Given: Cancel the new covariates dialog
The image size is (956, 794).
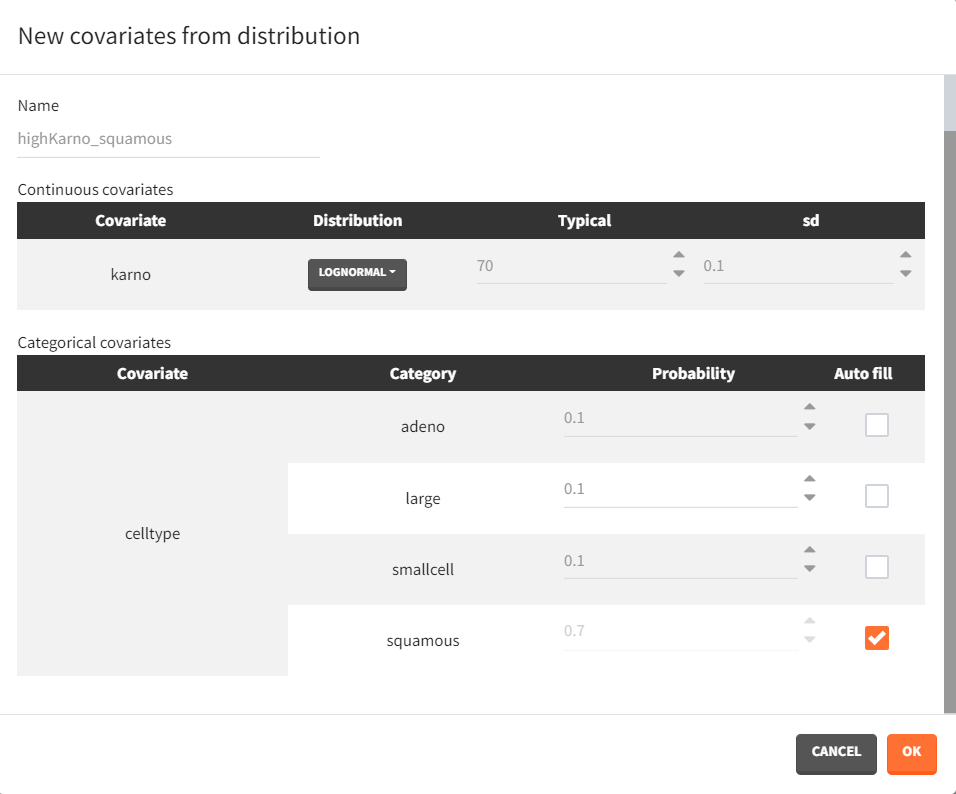Looking at the screenshot, I should point(836,753).
